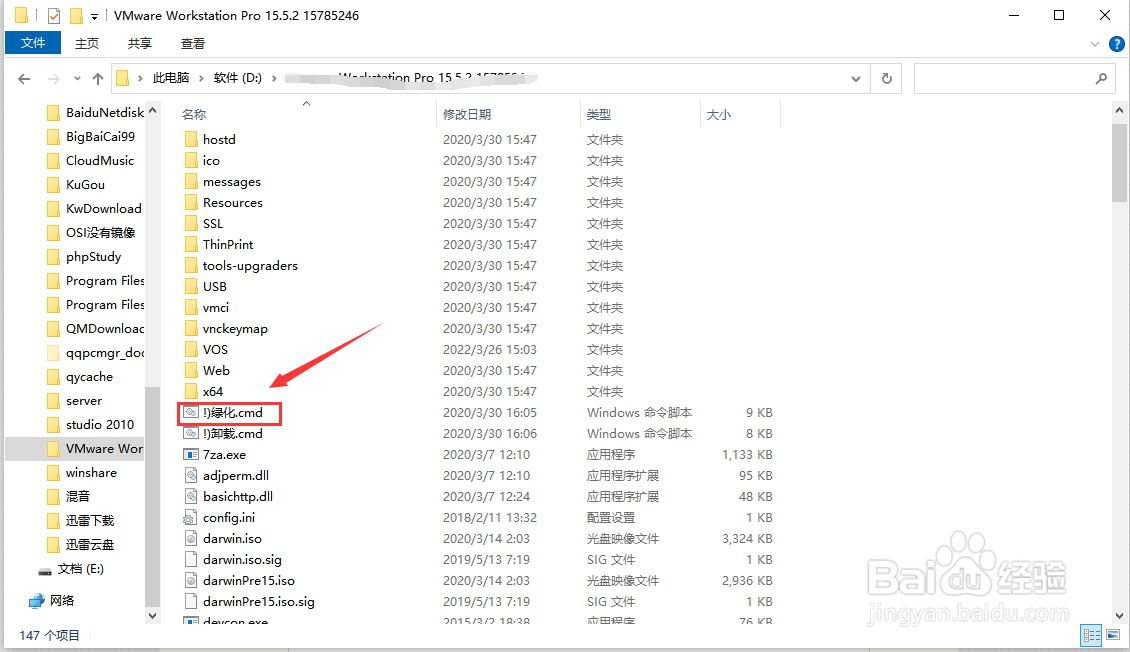Select the !)卸载.cmd script file
Image resolution: width=1130 pixels, height=652 pixels.
click(x=232, y=433)
